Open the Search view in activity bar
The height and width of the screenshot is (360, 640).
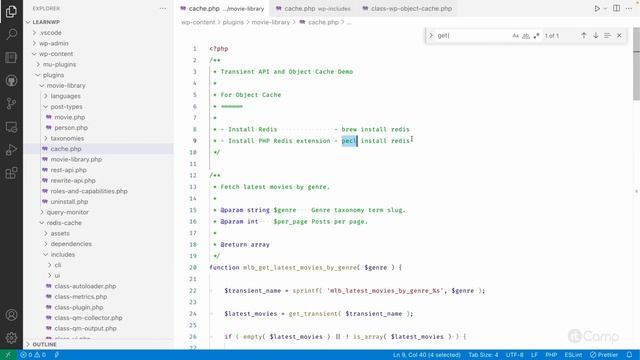click(11, 34)
